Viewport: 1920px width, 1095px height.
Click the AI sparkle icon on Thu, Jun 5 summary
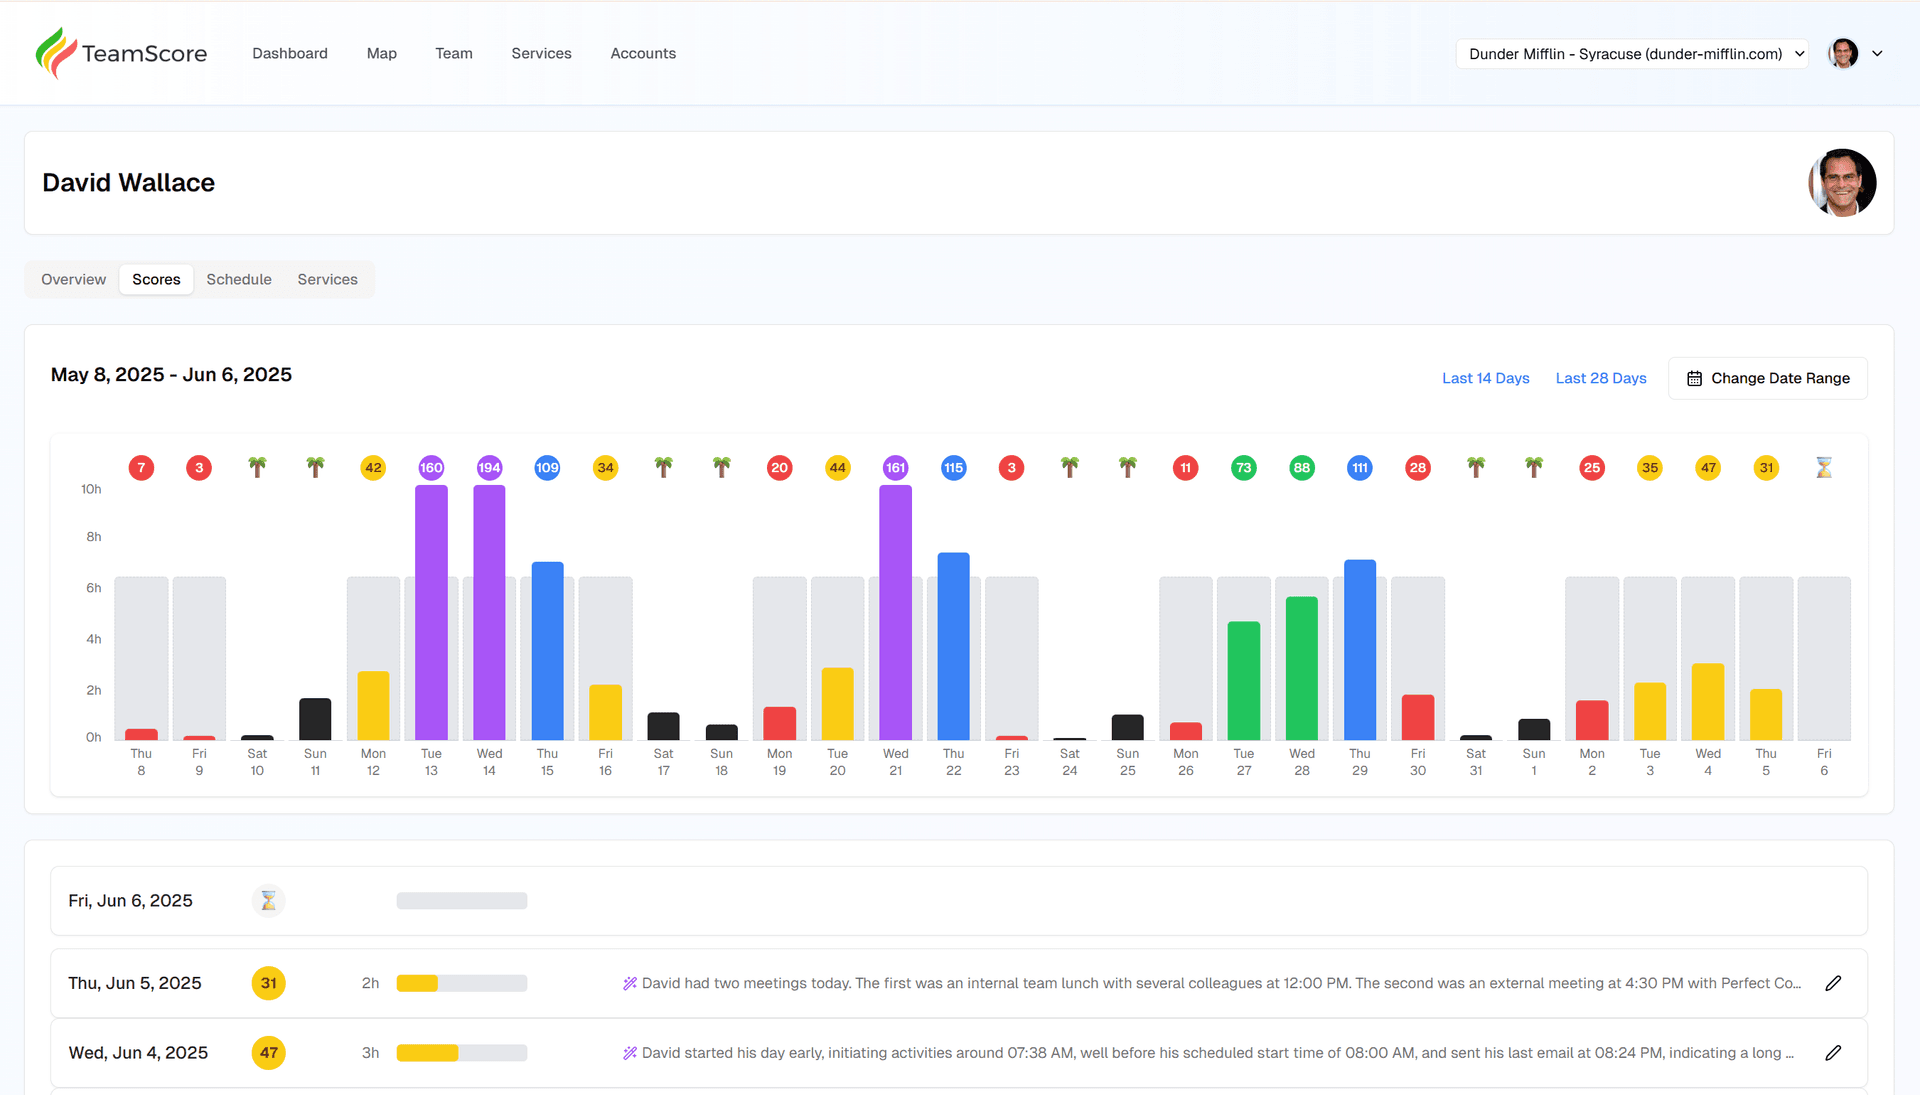628,983
